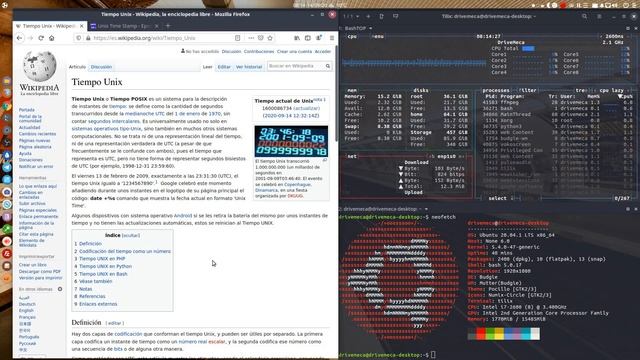Click Wikipedia search magnifier icon

[328, 66]
